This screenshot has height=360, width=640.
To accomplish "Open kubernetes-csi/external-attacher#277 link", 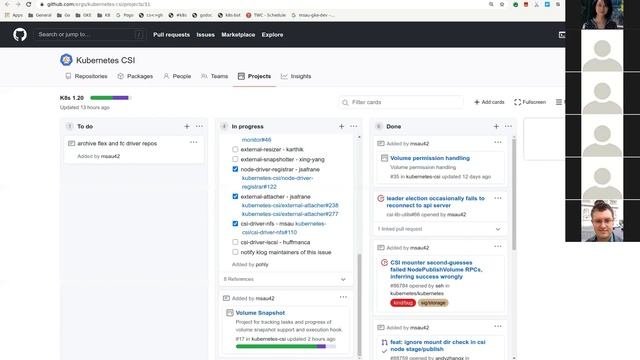I will pyautogui.click(x=290, y=214).
